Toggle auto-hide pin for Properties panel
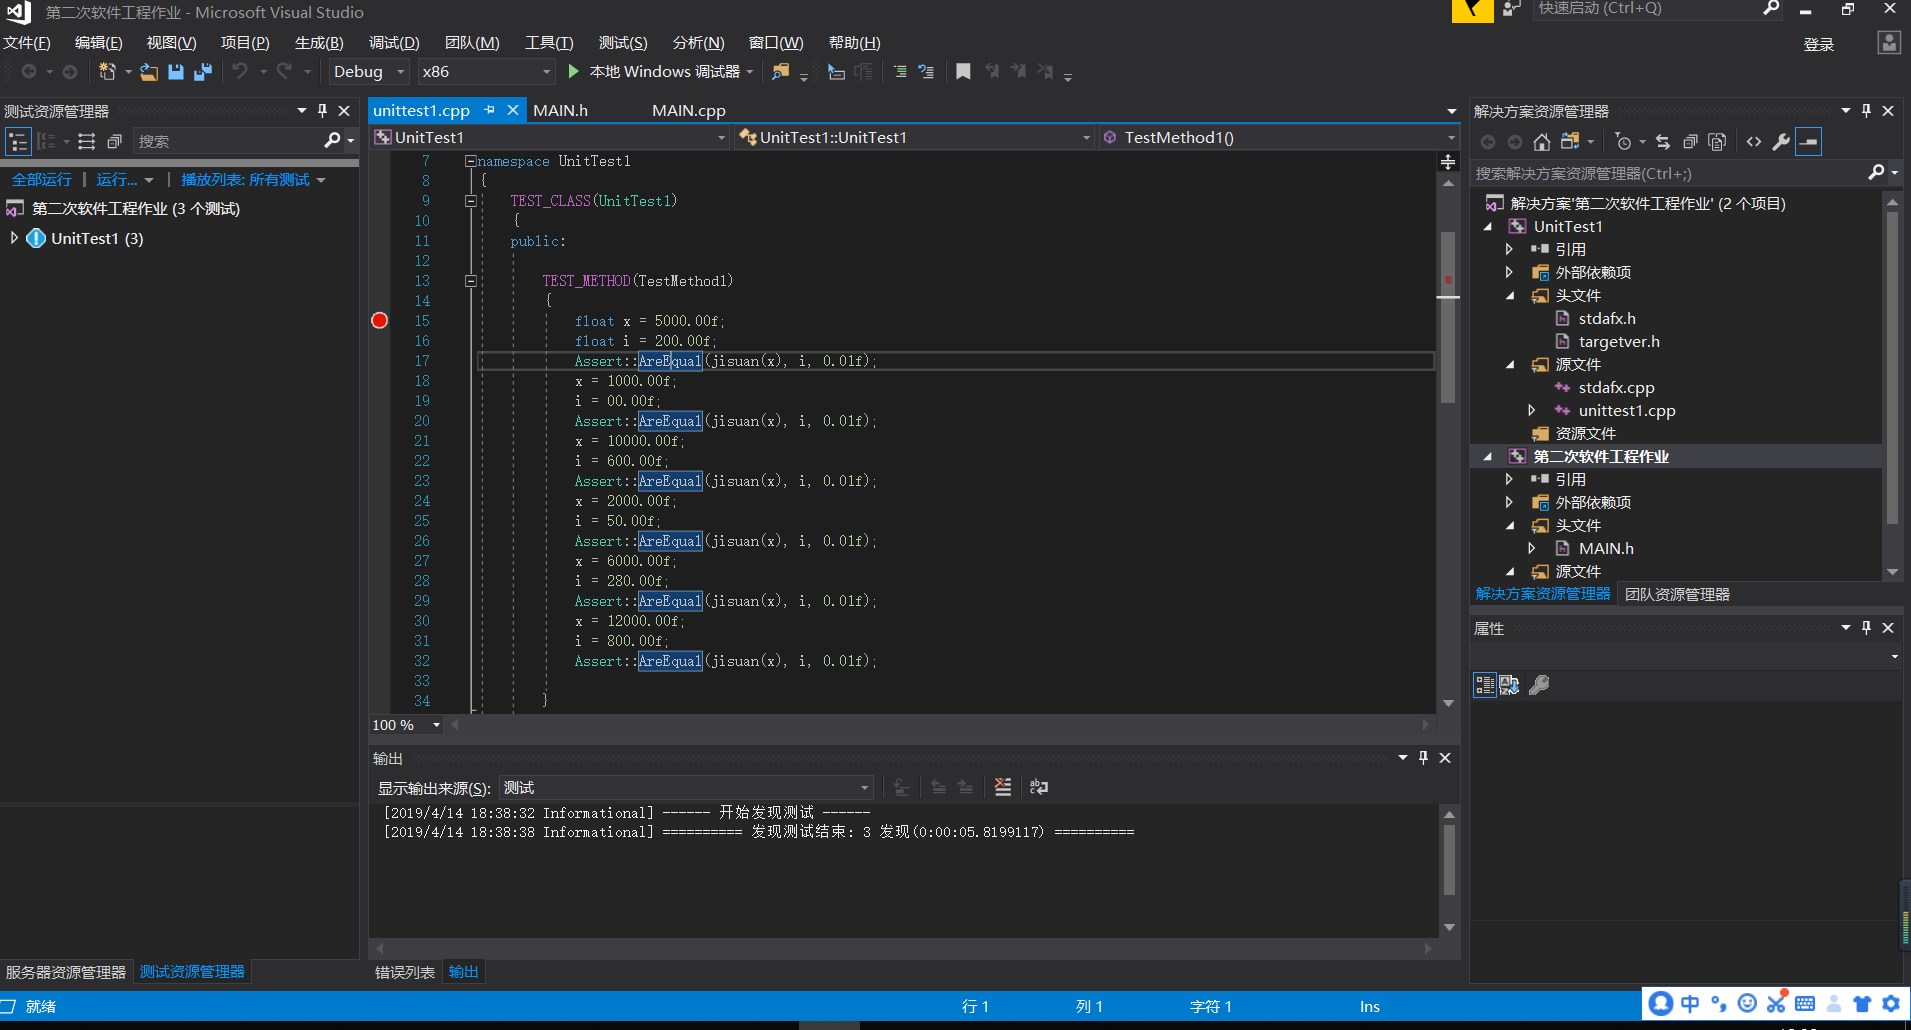 pos(1866,628)
